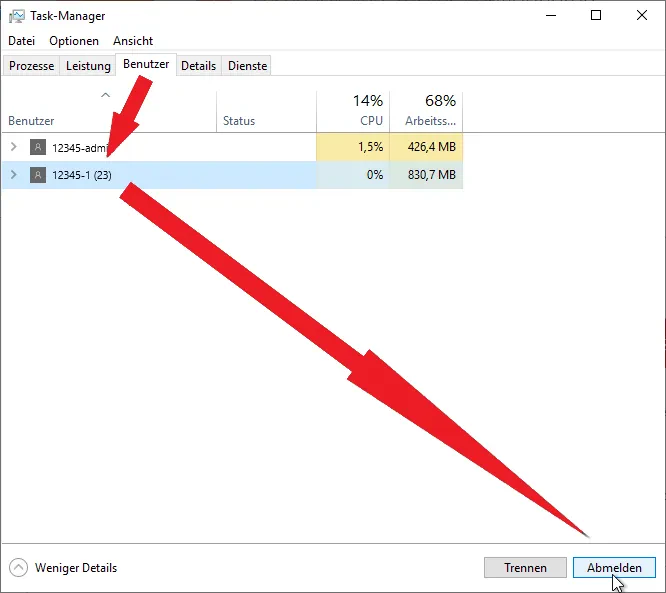Click the Trennen button
666x593 pixels.
pos(525,568)
